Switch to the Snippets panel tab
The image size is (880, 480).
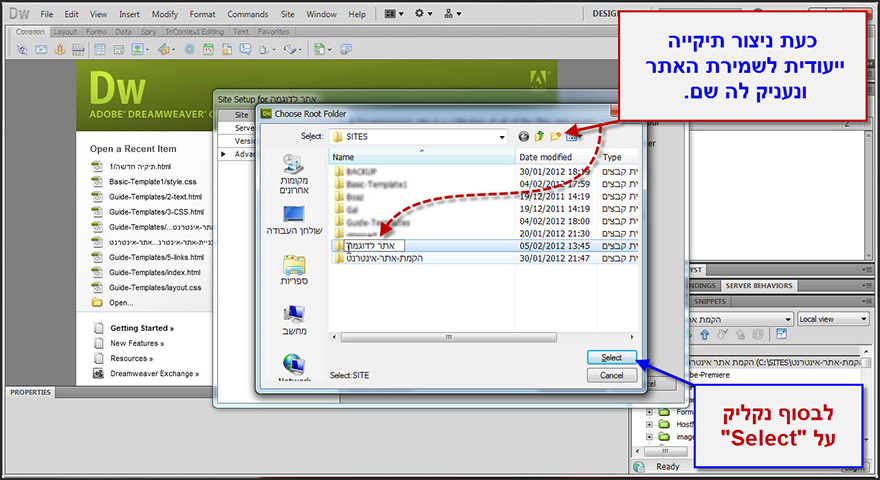(x=709, y=301)
